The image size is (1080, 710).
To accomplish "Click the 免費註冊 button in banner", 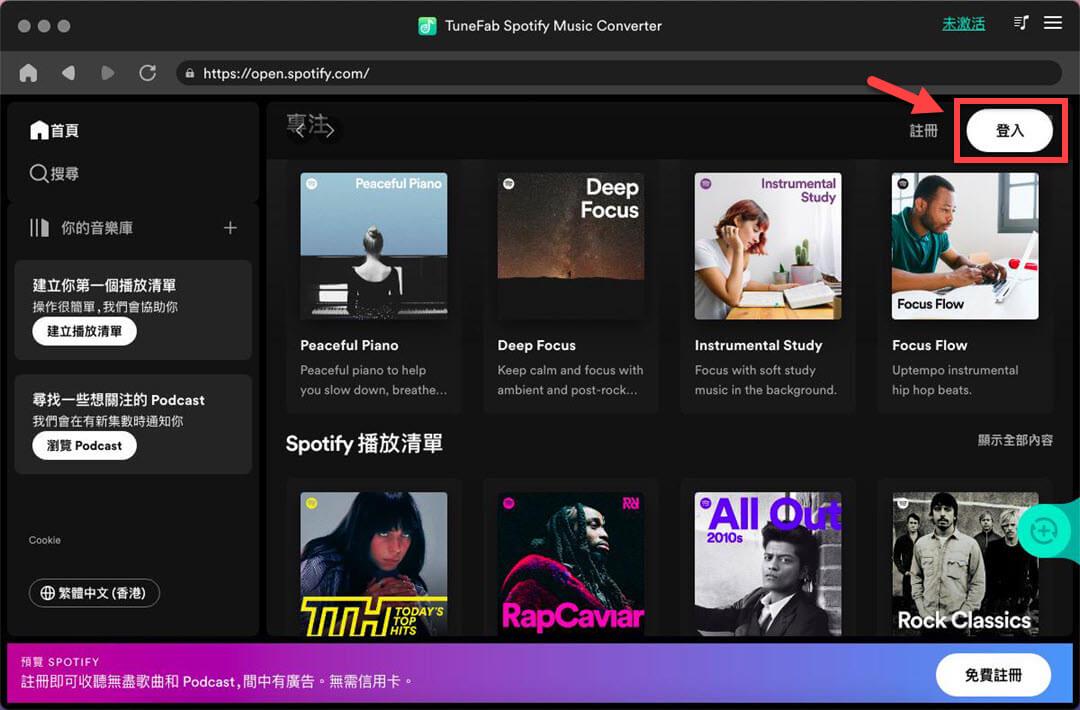I will point(993,675).
